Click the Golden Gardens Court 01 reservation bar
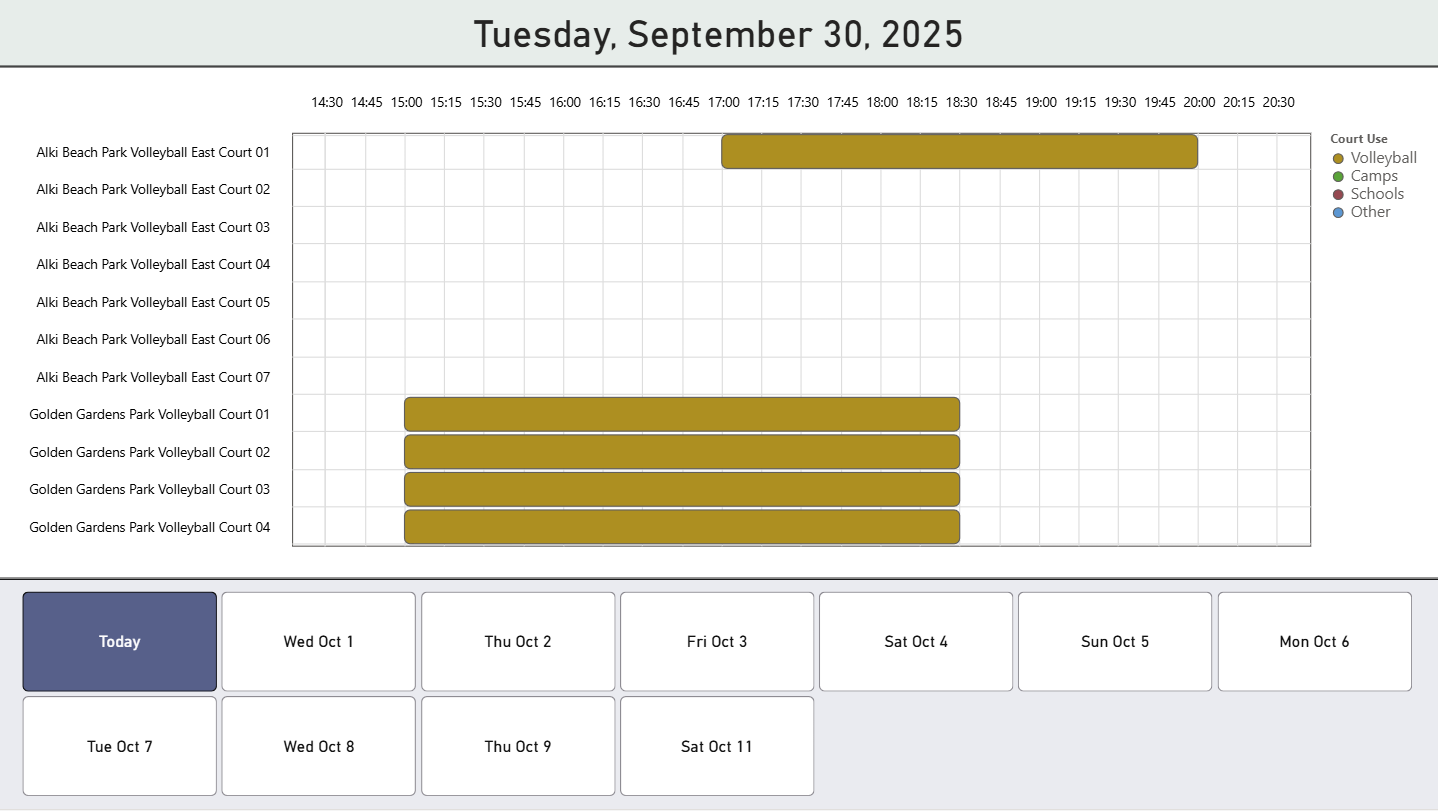The width and height of the screenshot is (1438, 811). coord(681,414)
